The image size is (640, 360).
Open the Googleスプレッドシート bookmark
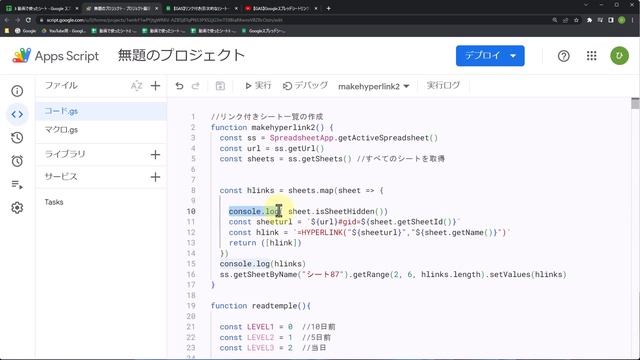[x=264, y=31]
